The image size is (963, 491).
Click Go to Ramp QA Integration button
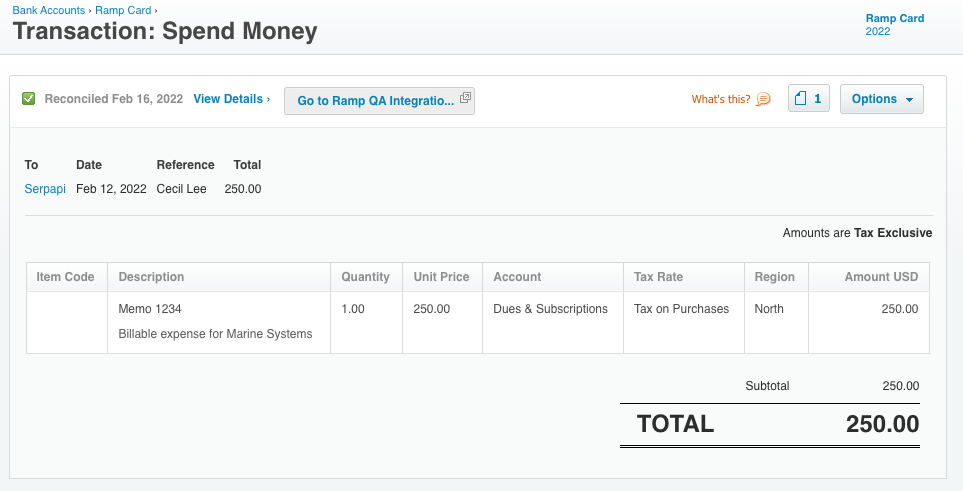pyautogui.click(x=380, y=101)
